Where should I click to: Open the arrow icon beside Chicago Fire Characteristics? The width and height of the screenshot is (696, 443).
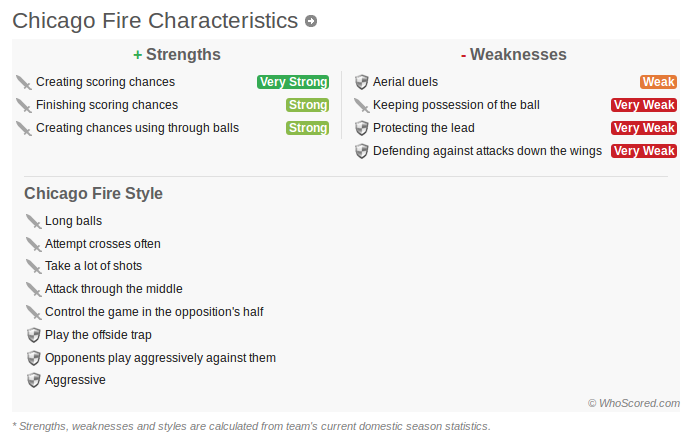coord(311,21)
